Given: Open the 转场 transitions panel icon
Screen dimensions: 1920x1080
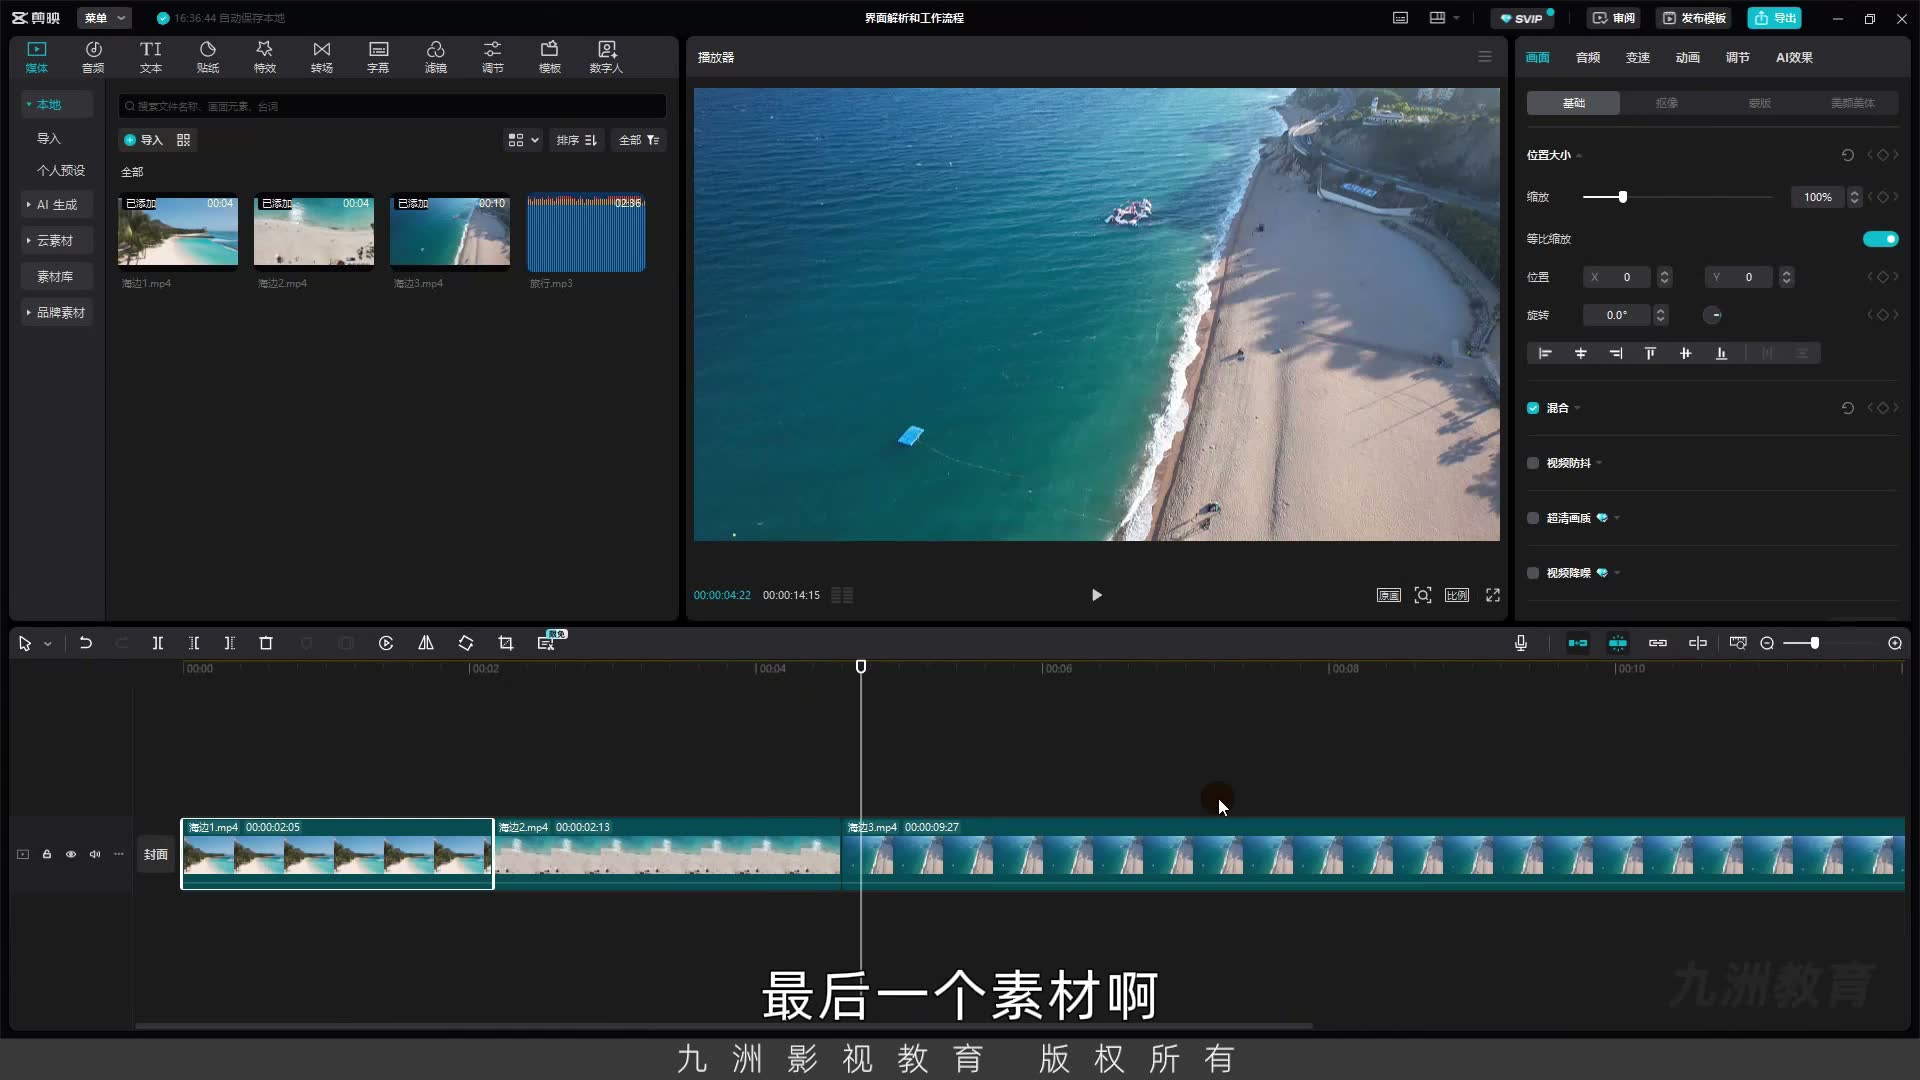Looking at the screenshot, I should click(x=321, y=57).
